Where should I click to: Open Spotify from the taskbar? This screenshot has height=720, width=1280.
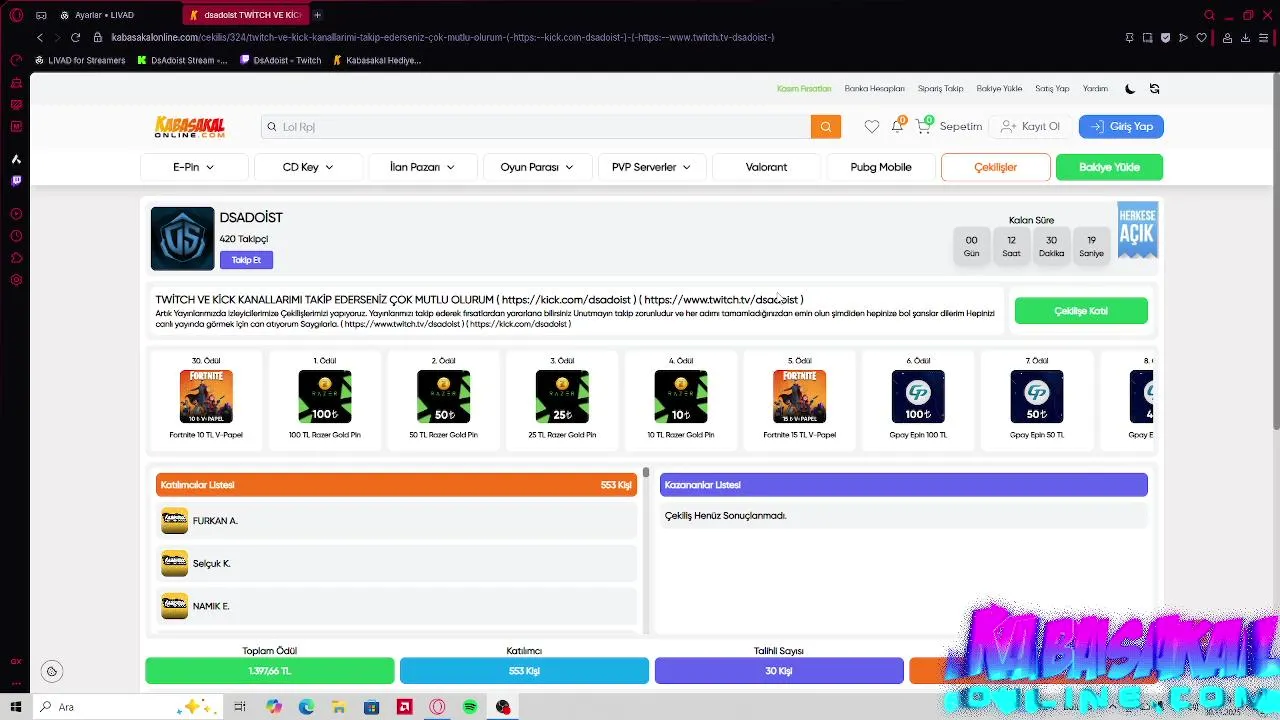tap(470, 707)
